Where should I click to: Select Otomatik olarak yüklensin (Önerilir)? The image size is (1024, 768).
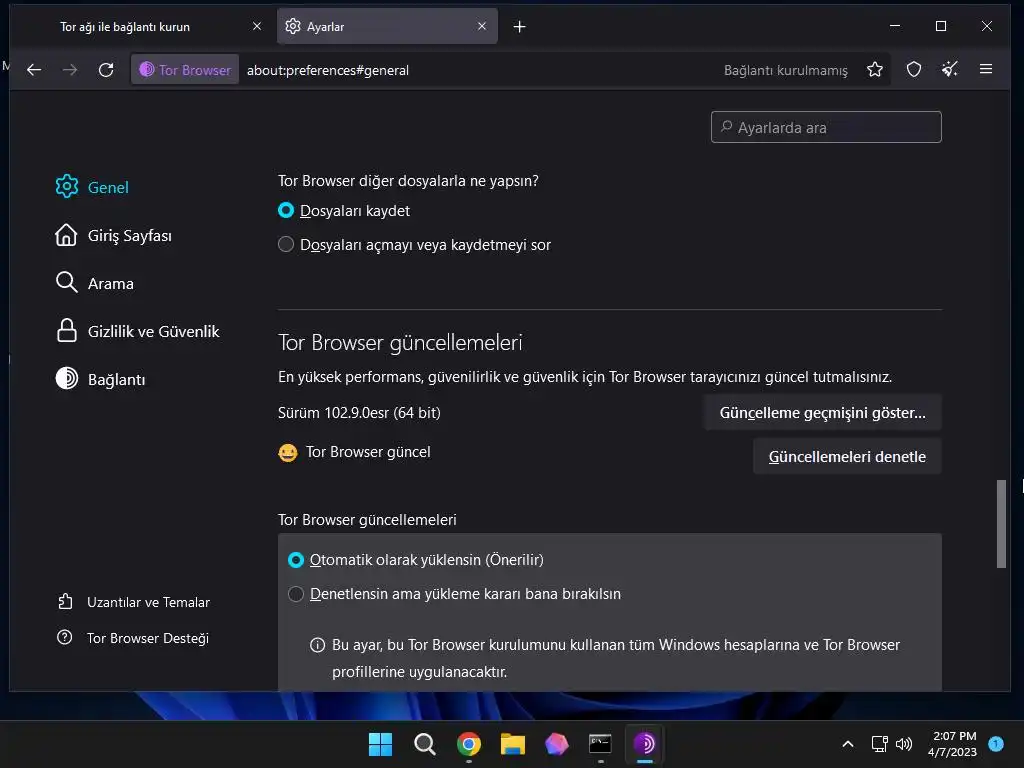pos(296,560)
